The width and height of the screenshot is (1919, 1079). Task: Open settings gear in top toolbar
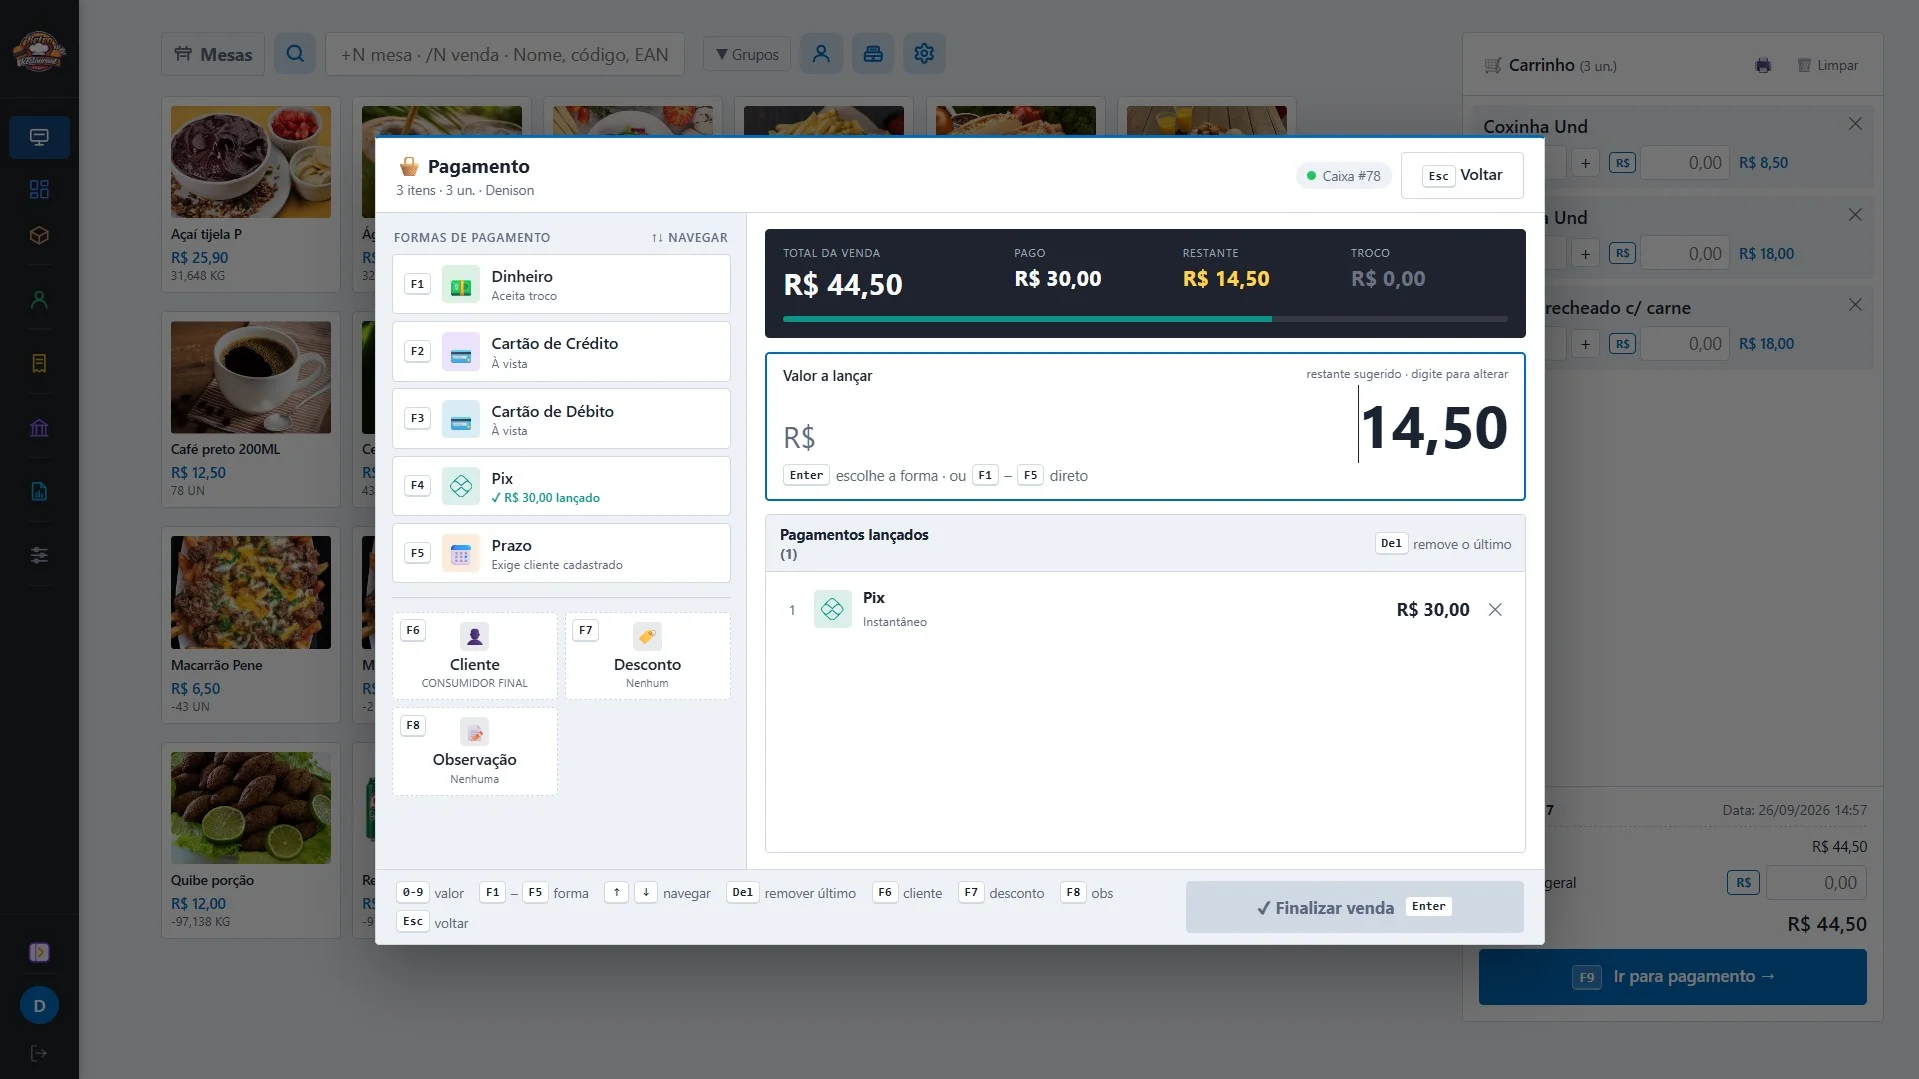[924, 54]
